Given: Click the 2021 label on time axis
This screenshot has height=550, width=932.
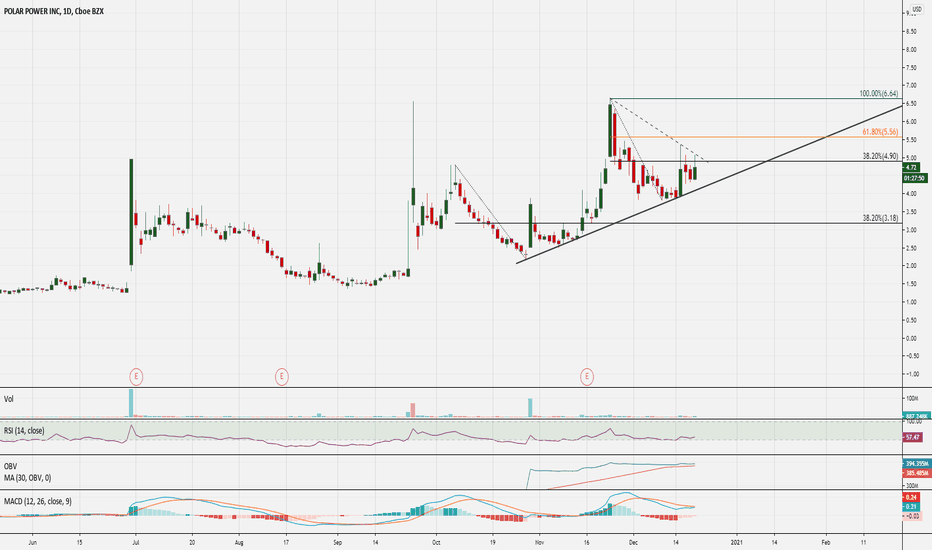Looking at the screenshot, I should (736, 542).
